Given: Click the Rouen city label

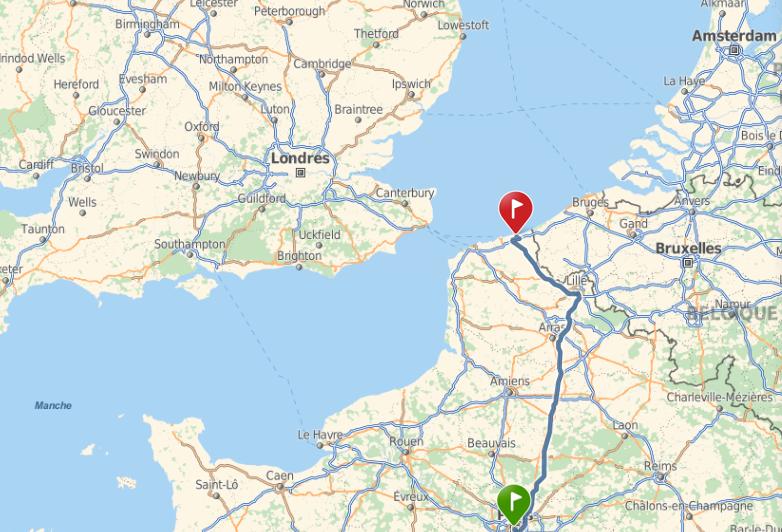Looking at the screenshot, I should pyautogui.click(x=406, y=441).
